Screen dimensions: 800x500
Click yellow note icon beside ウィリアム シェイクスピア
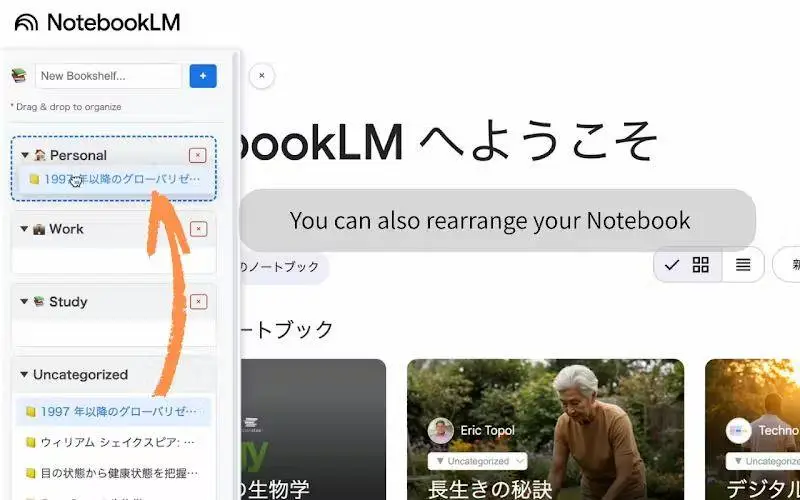click(x=31, y=442)
